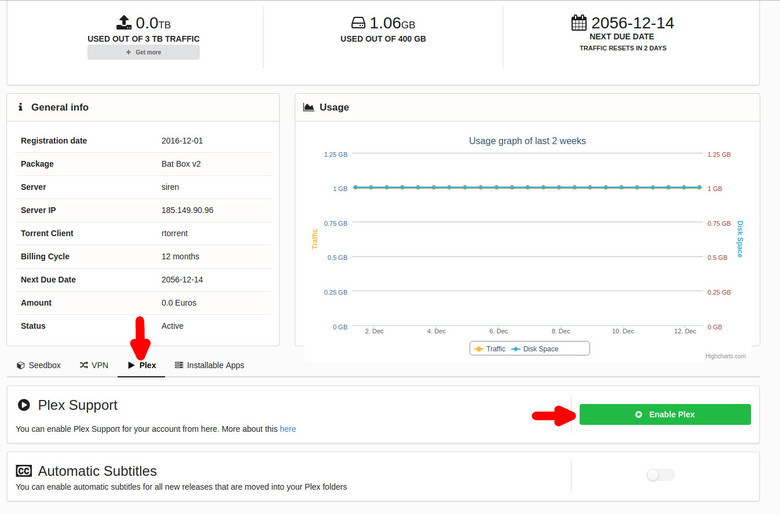Image resolution: width=780 pixels, height=514 pixels.
Task: Click the Status value Active
Action: (172, 326)
